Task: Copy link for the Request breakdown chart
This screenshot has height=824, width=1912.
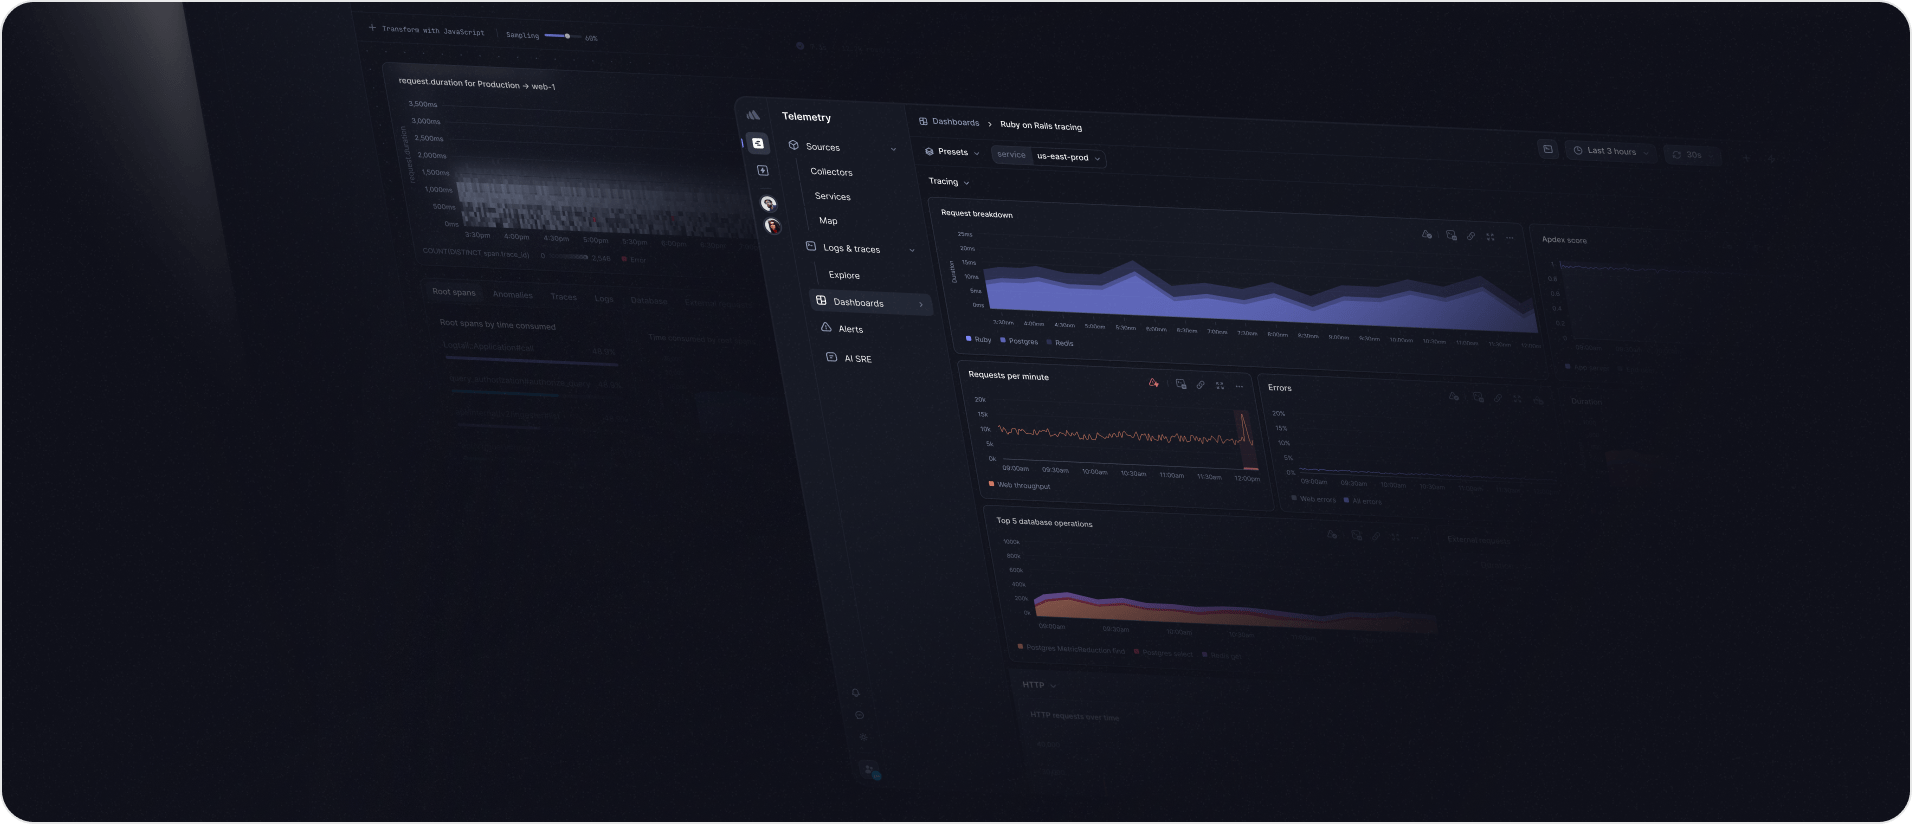Action: pyautogui.click(x=1470, y=236)
